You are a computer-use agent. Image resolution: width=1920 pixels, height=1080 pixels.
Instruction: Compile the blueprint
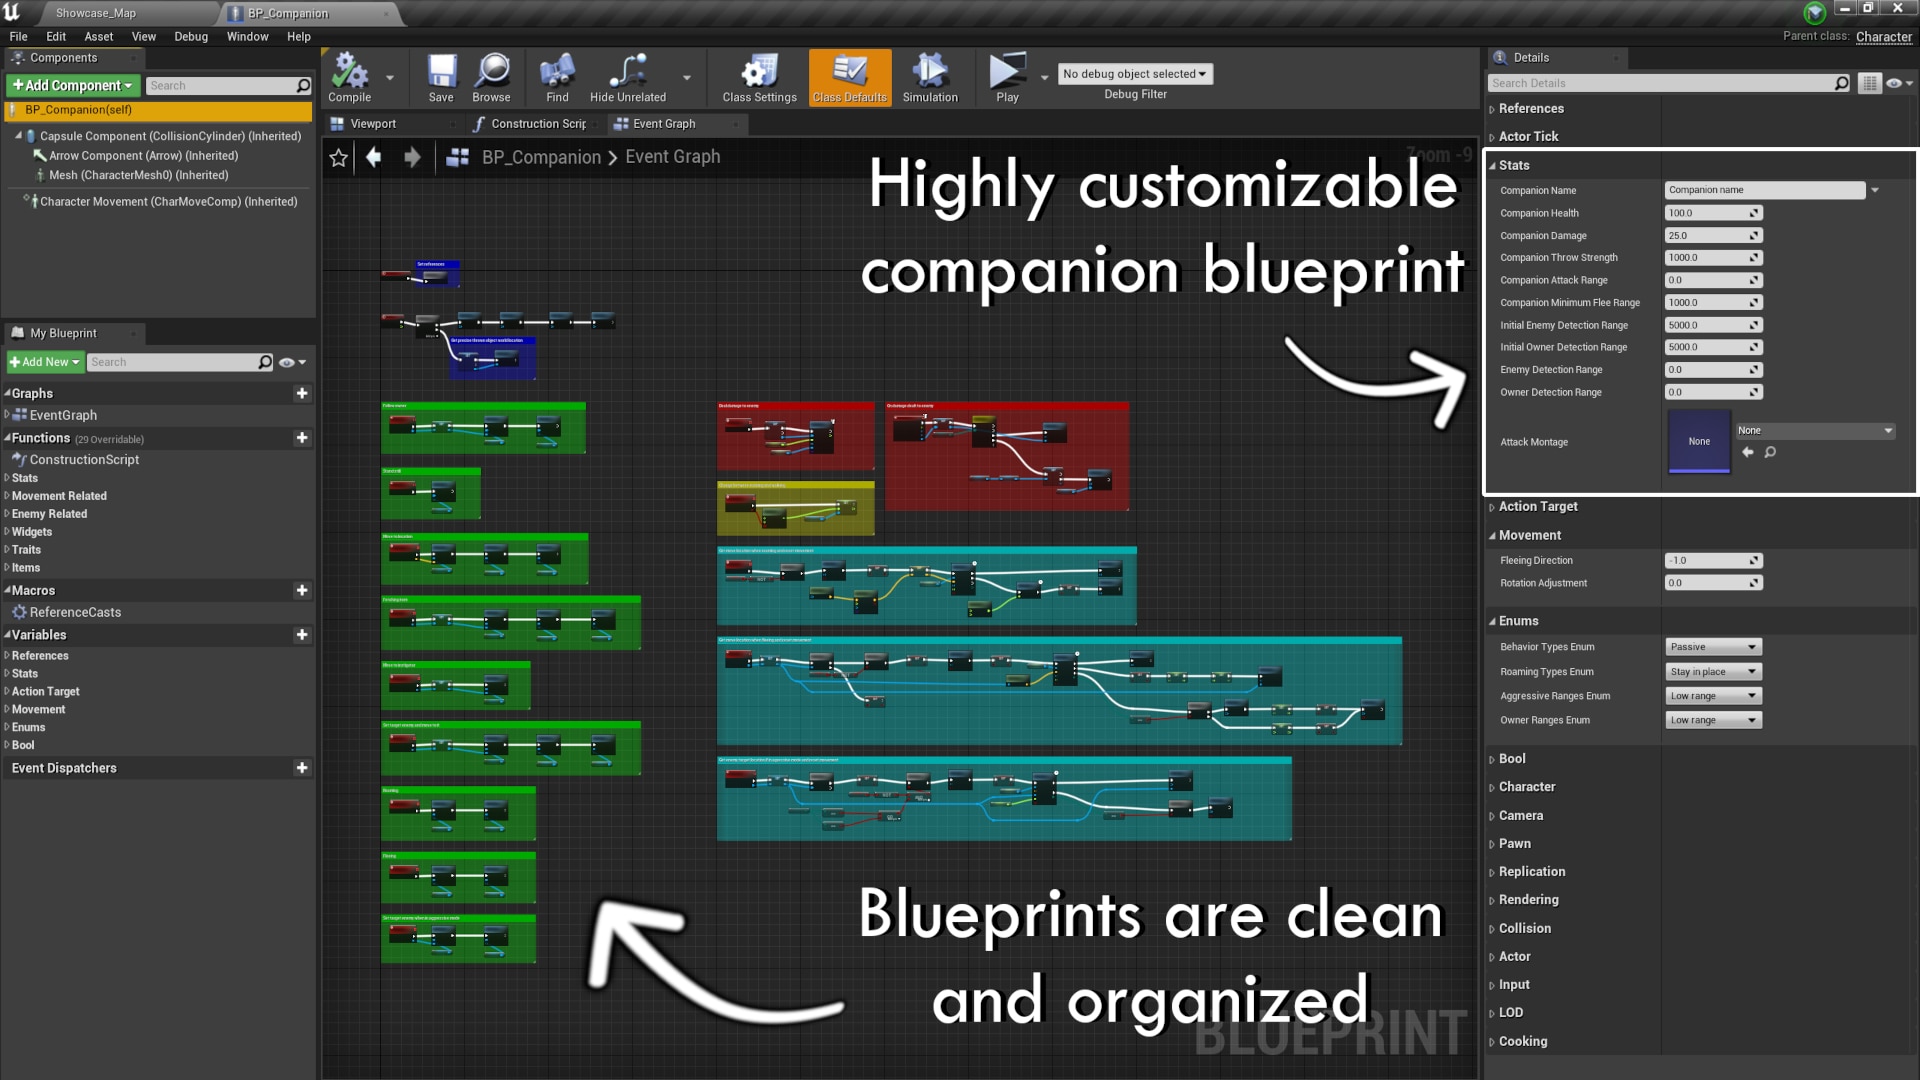349,77
